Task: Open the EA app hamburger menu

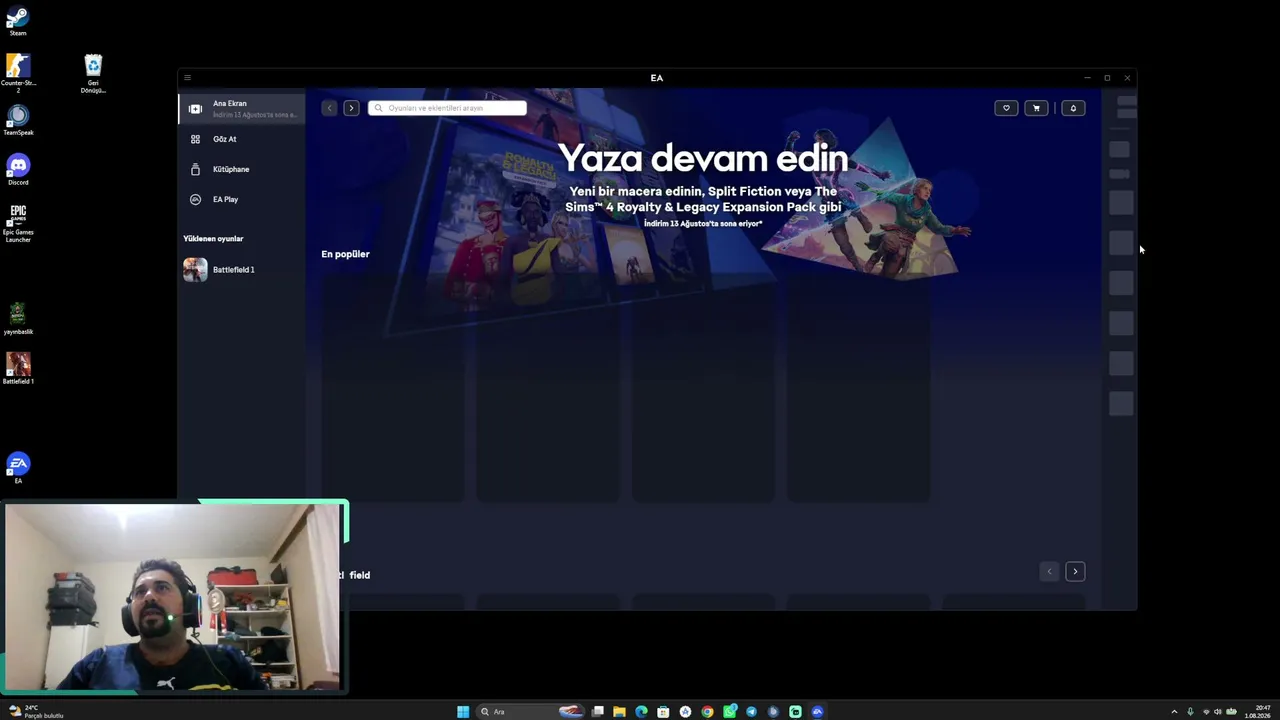Action: (187, 78)
